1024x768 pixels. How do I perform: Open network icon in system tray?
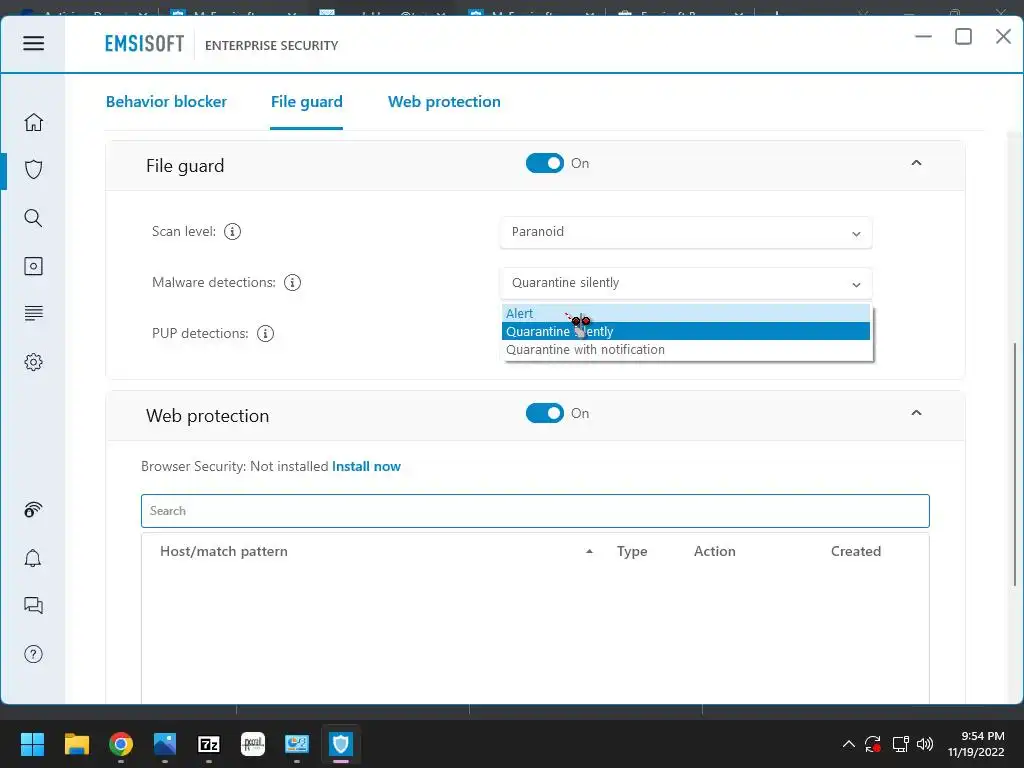coord(901,744)
